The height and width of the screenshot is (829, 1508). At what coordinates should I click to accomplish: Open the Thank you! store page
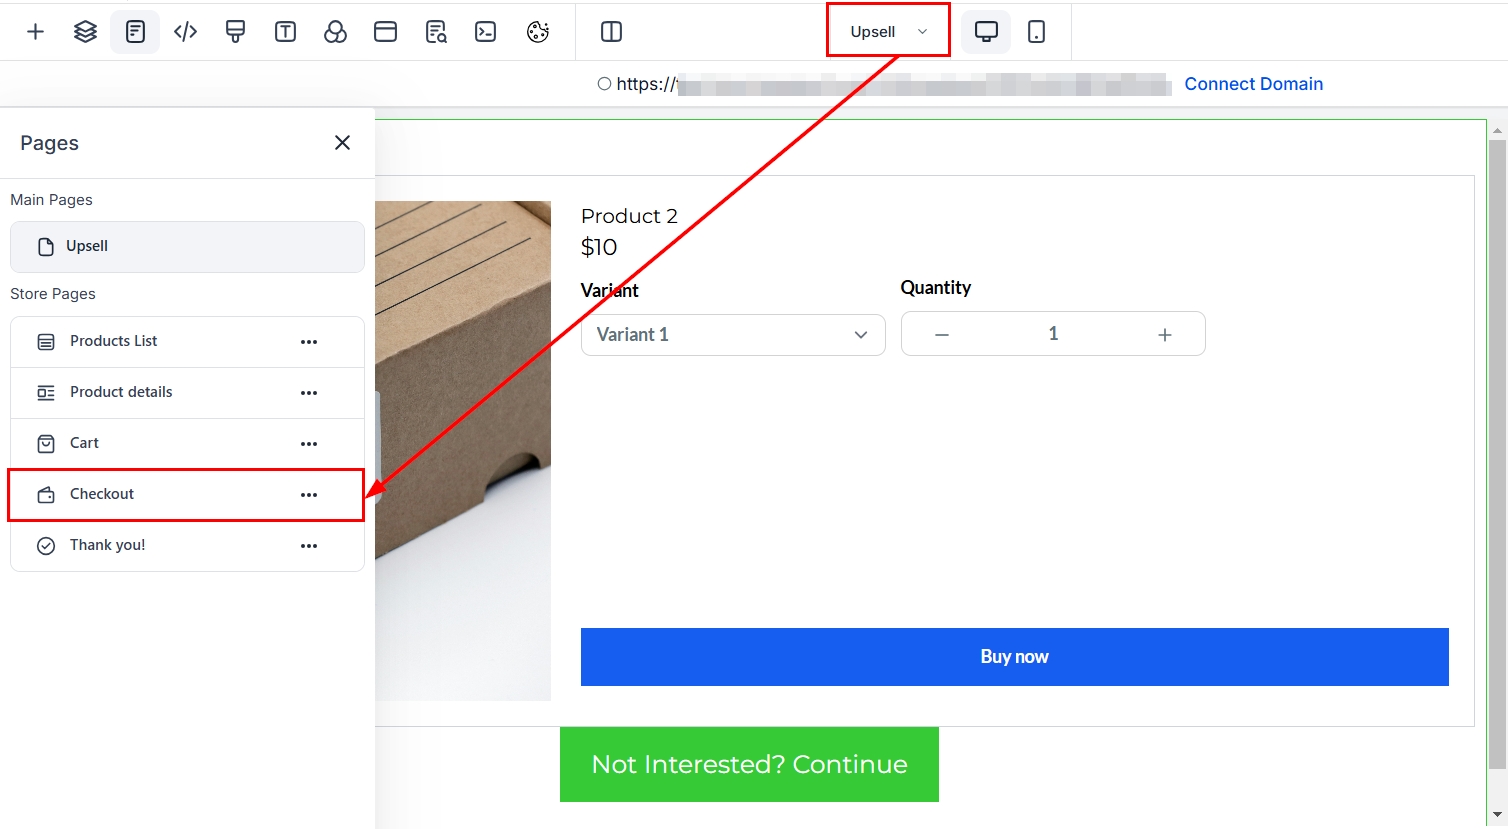click(x=107, y=545)
